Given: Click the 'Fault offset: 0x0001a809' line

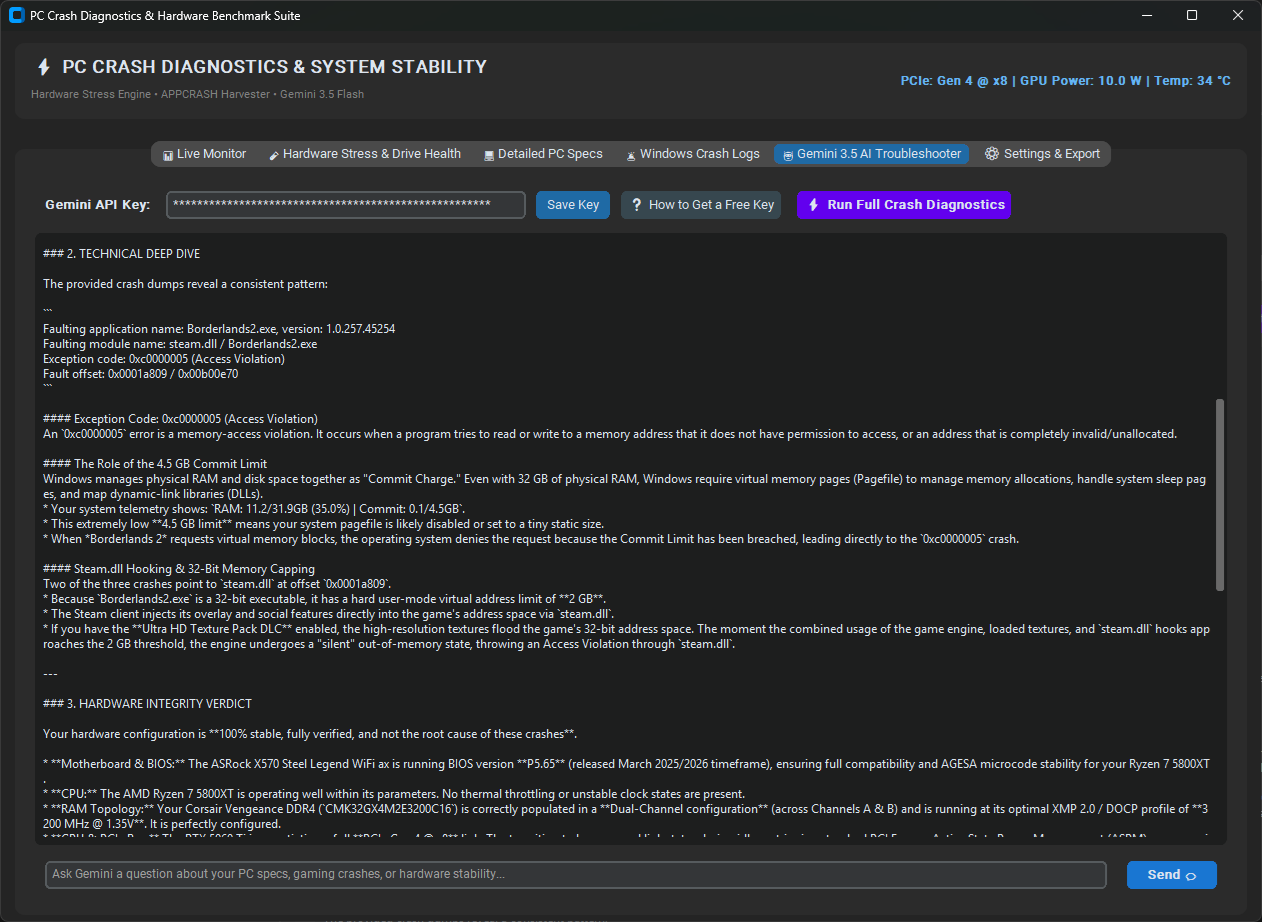Looking at the screenshot, I should click(140, 374).
